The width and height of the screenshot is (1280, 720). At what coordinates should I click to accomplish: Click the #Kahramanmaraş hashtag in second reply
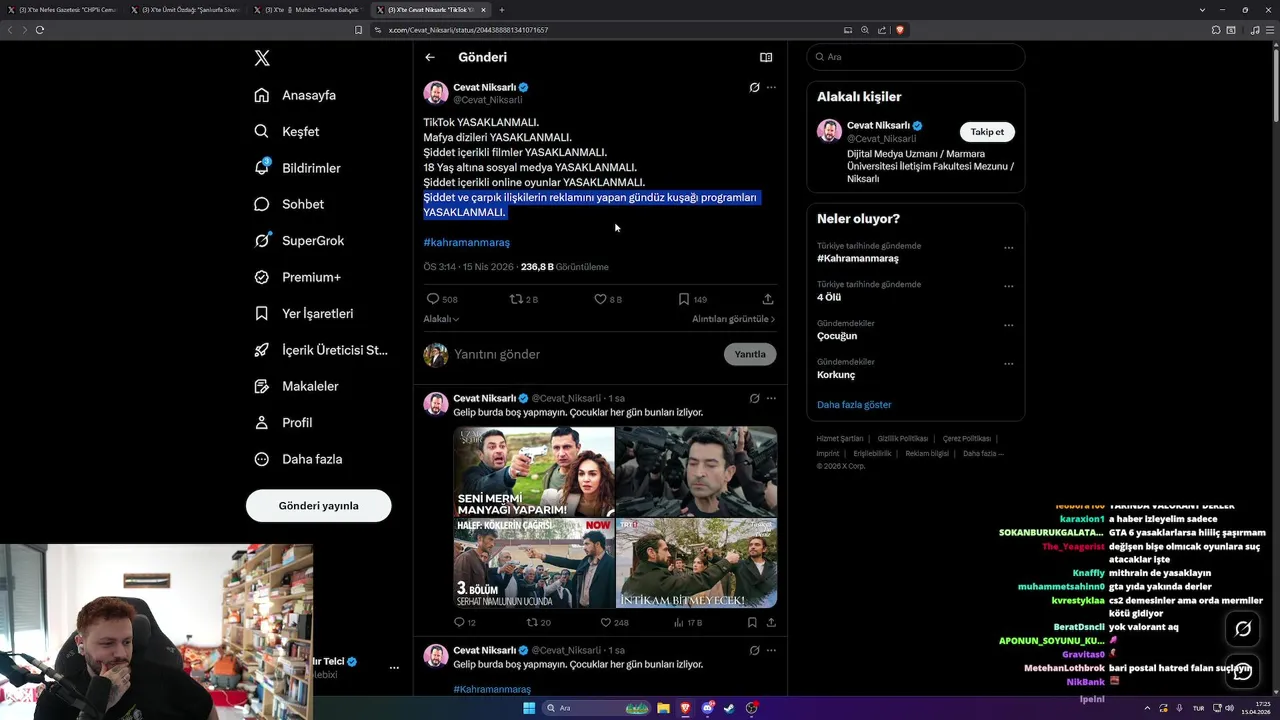tap(492, 689)
